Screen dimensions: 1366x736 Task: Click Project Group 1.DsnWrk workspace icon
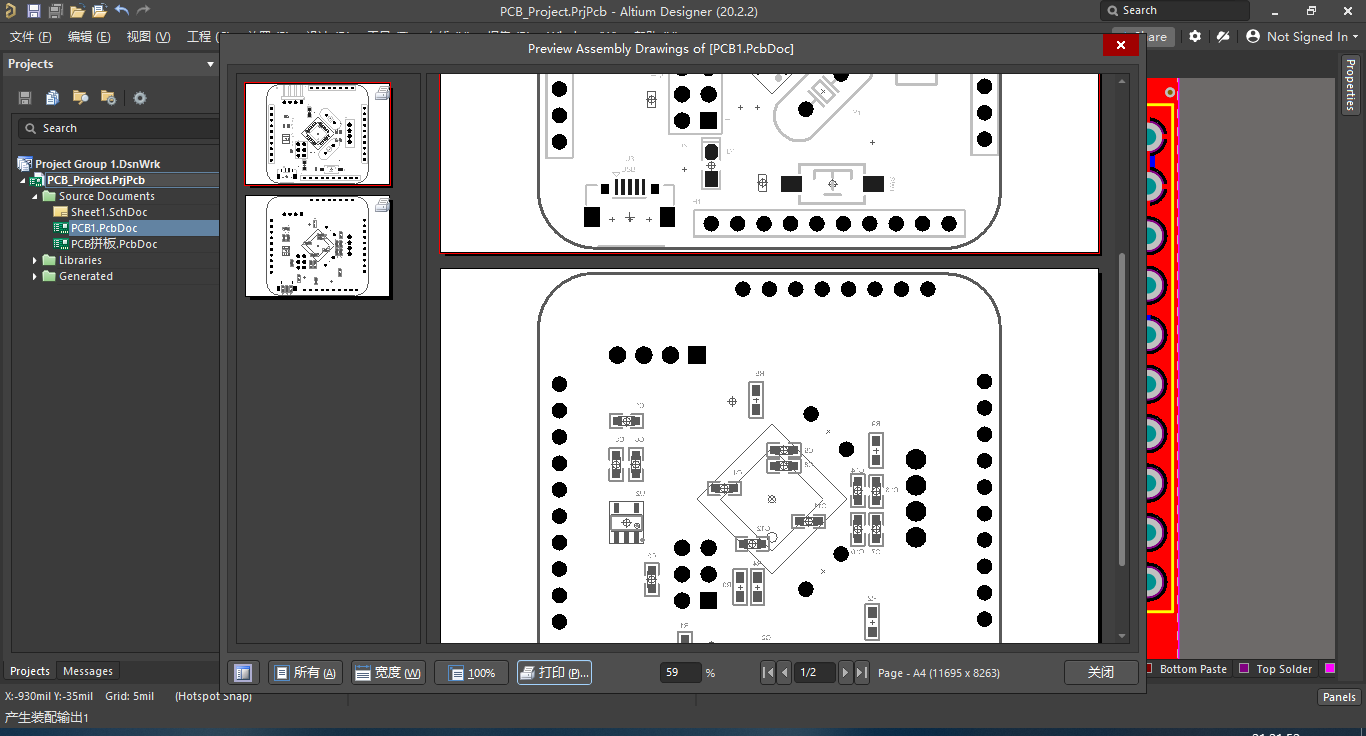[25, 164]
